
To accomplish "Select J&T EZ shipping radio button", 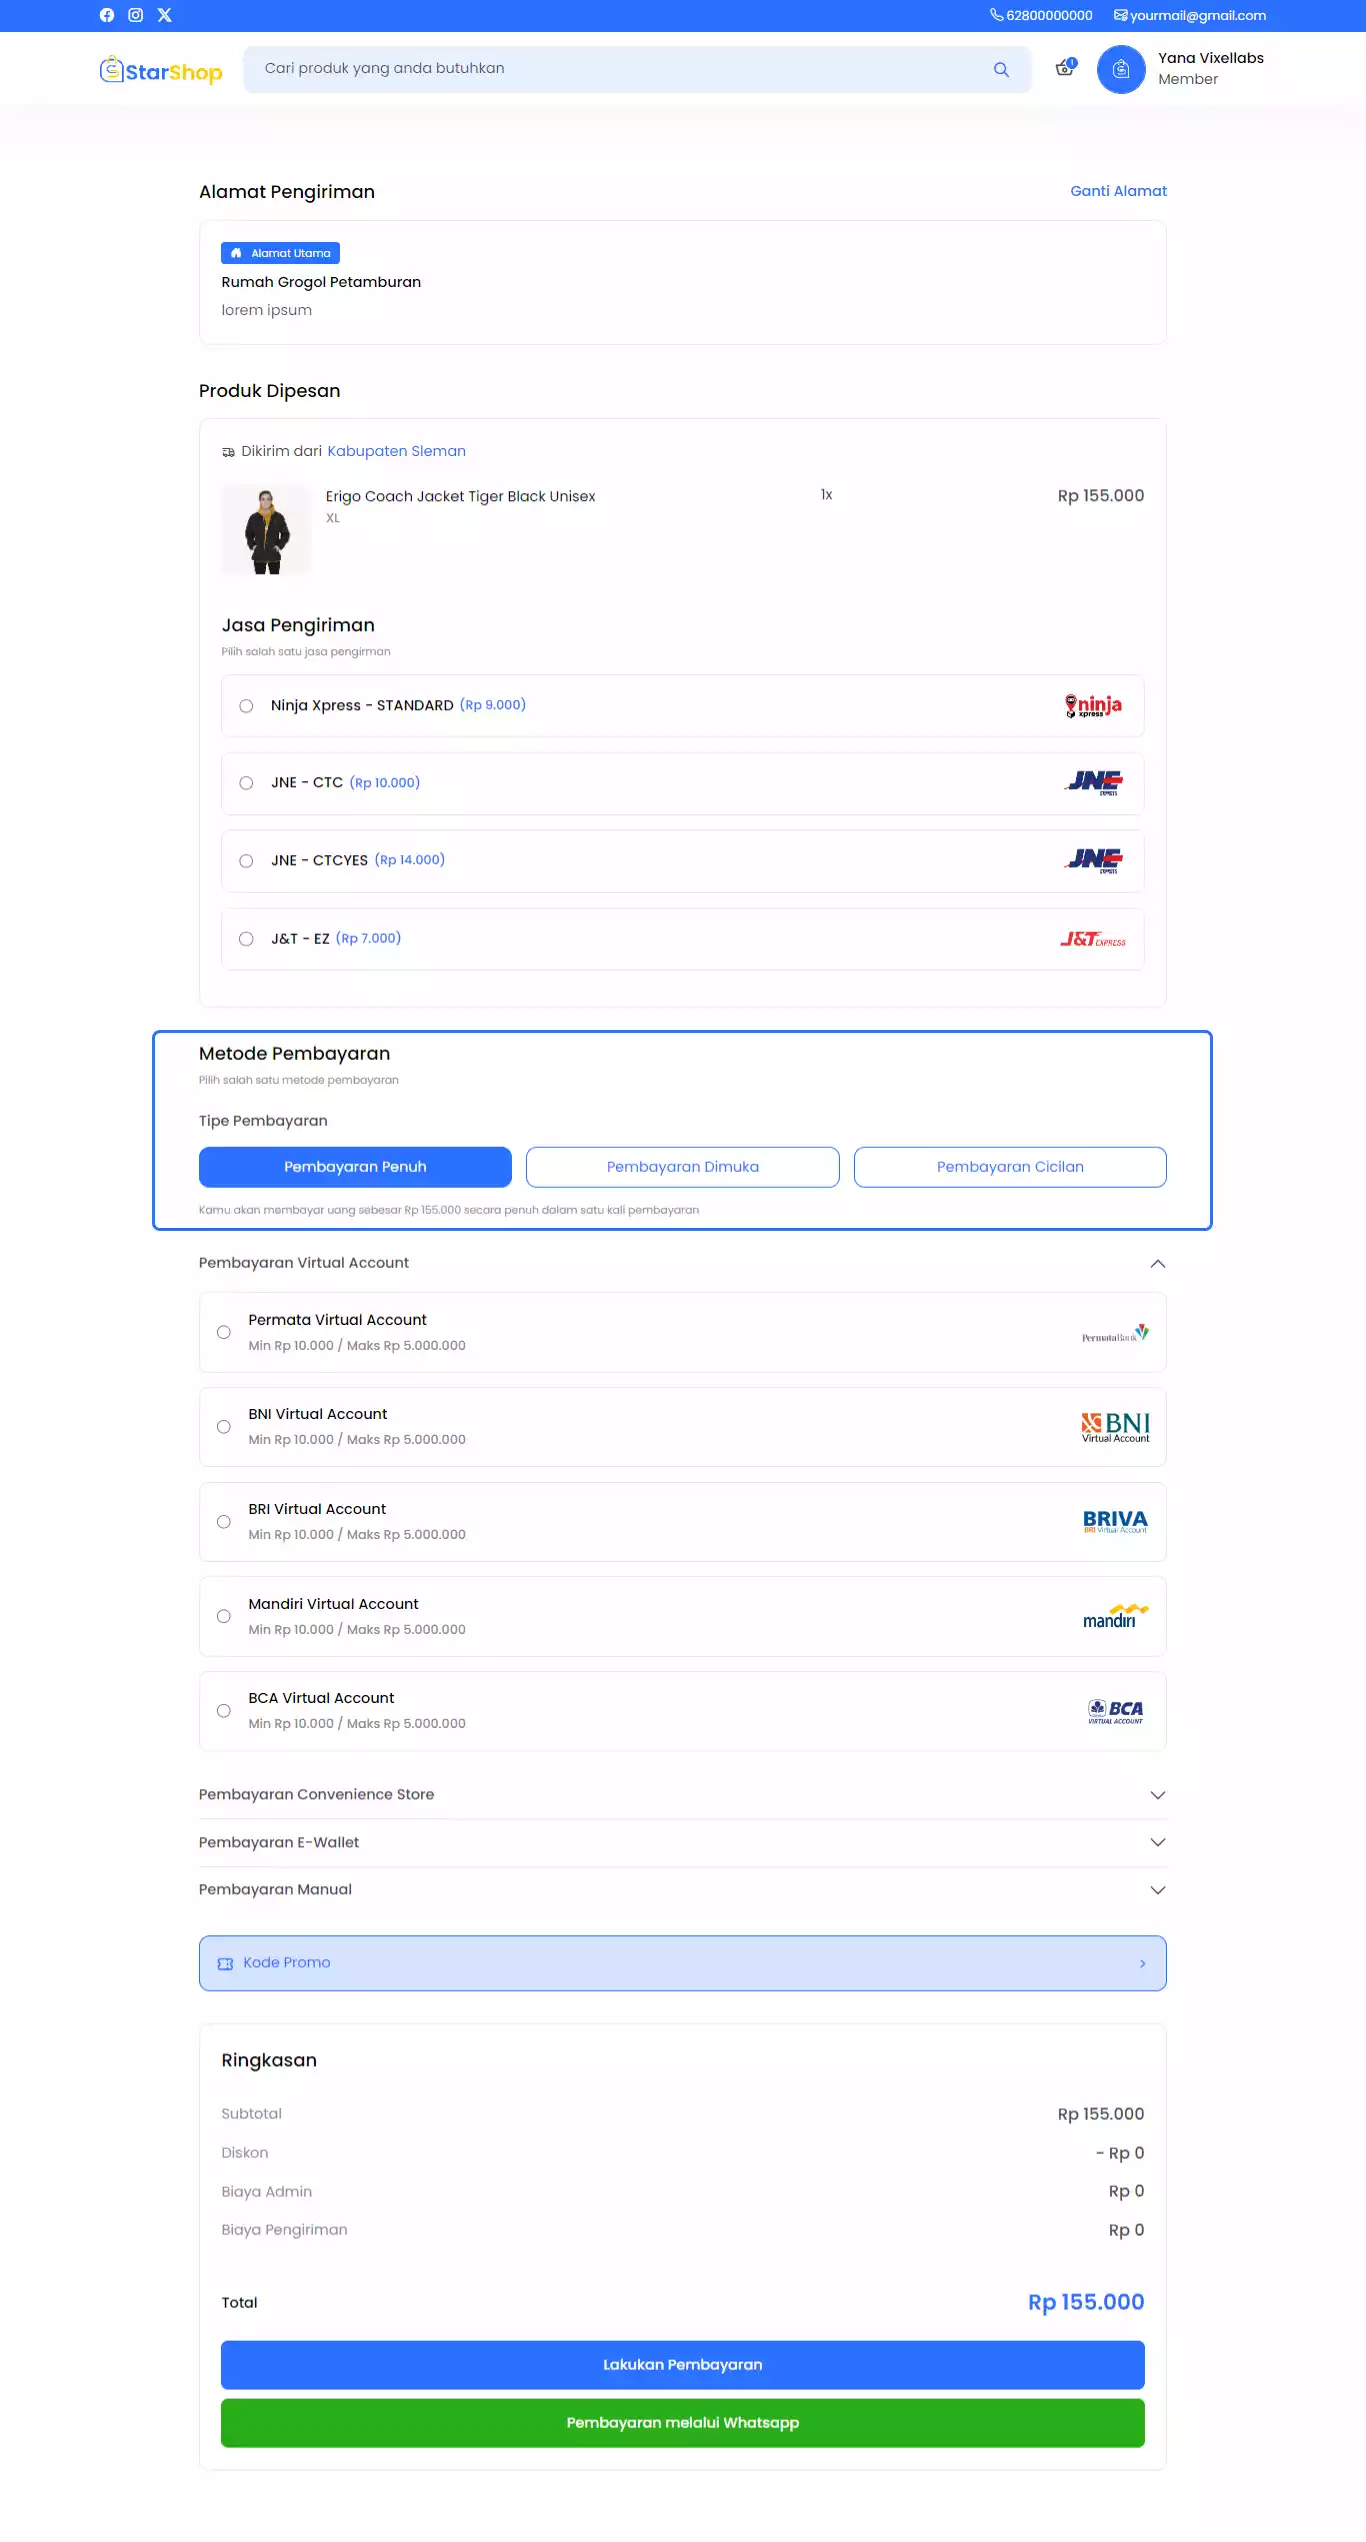I will pos(246,939).
